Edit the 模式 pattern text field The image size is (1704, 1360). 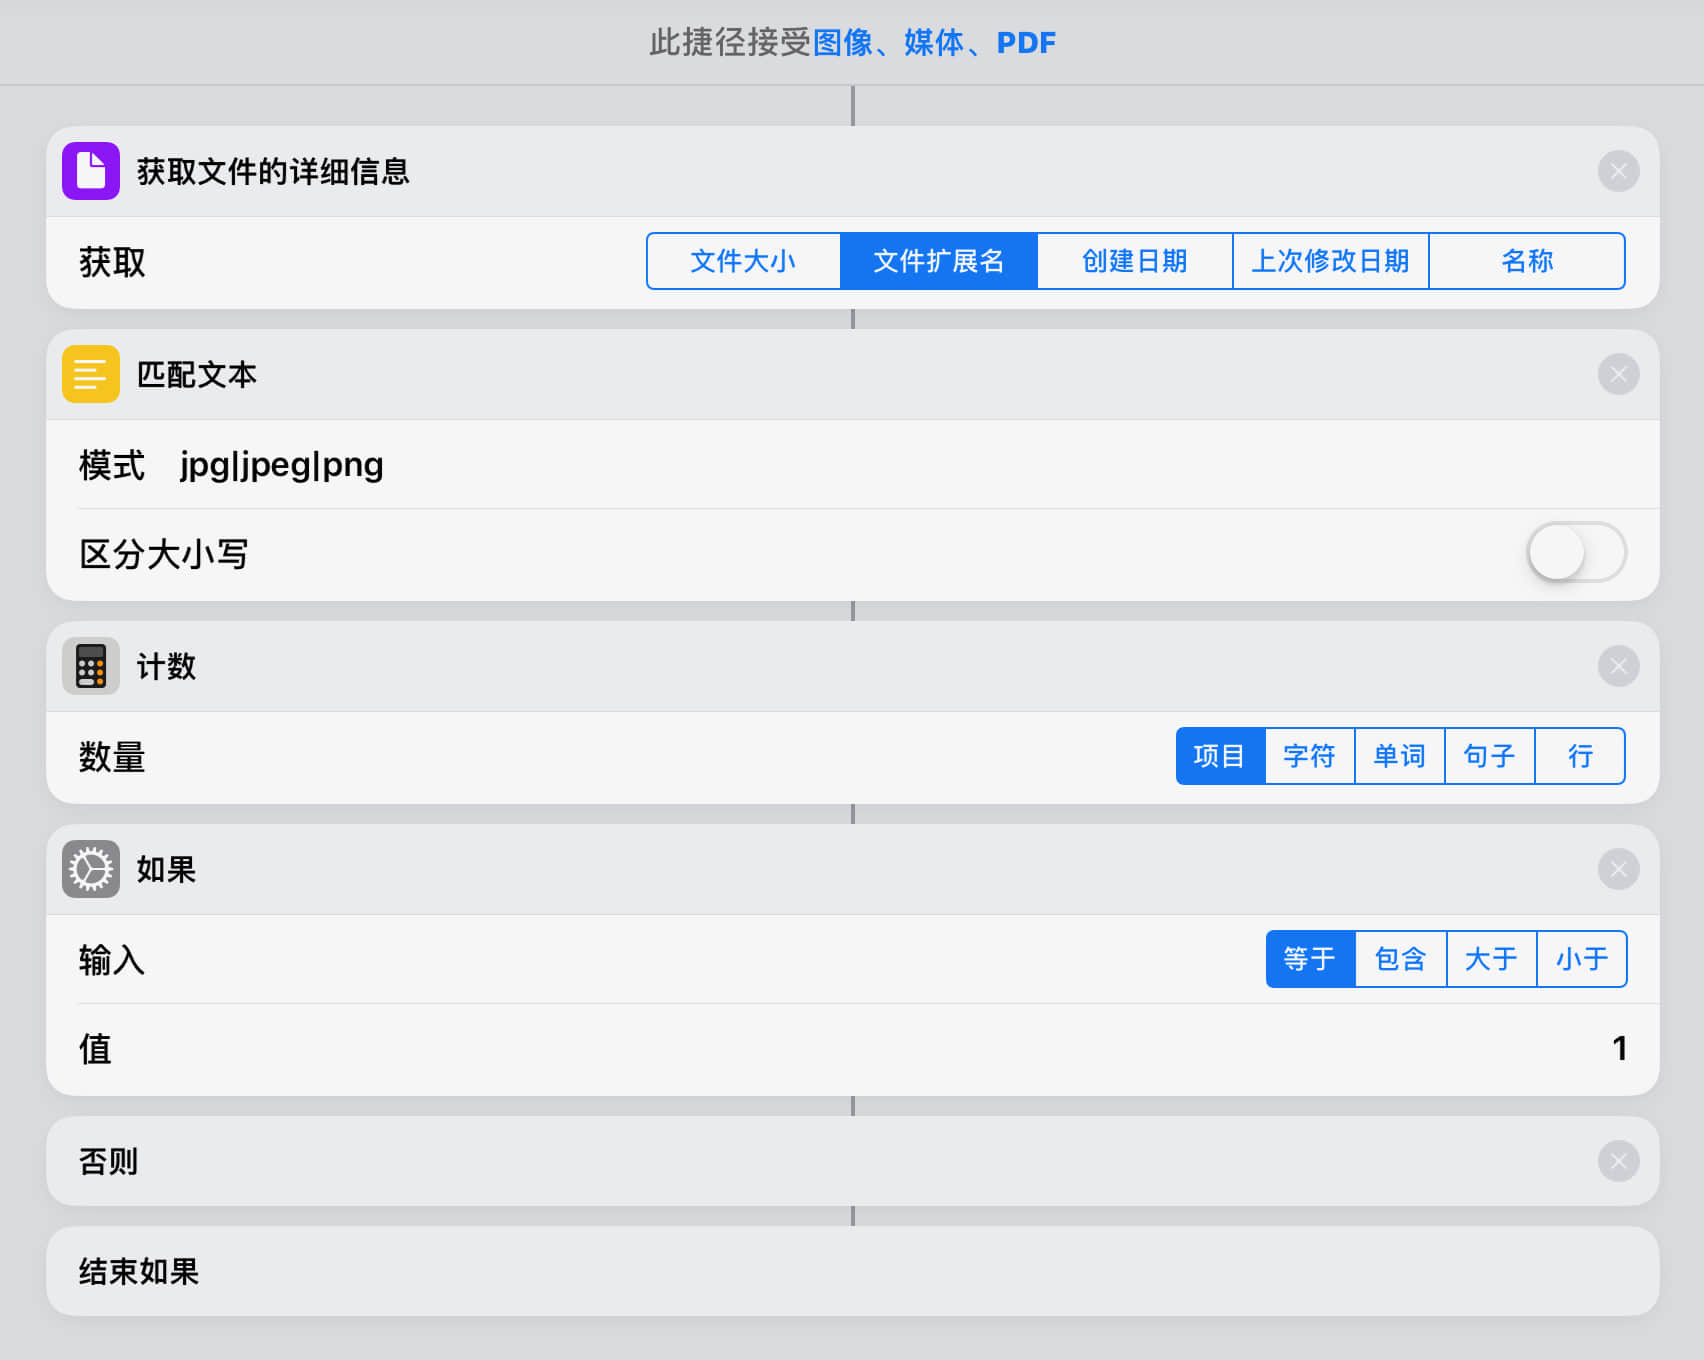[282, 465]
